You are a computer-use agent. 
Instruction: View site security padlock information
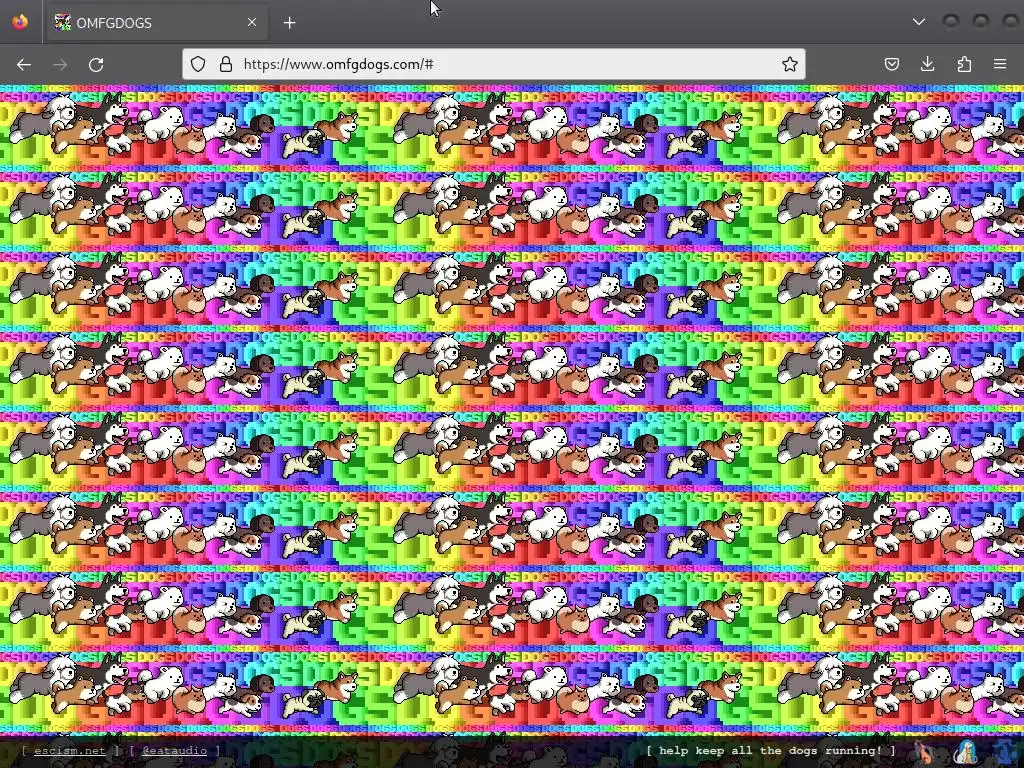tap(226, 64)
